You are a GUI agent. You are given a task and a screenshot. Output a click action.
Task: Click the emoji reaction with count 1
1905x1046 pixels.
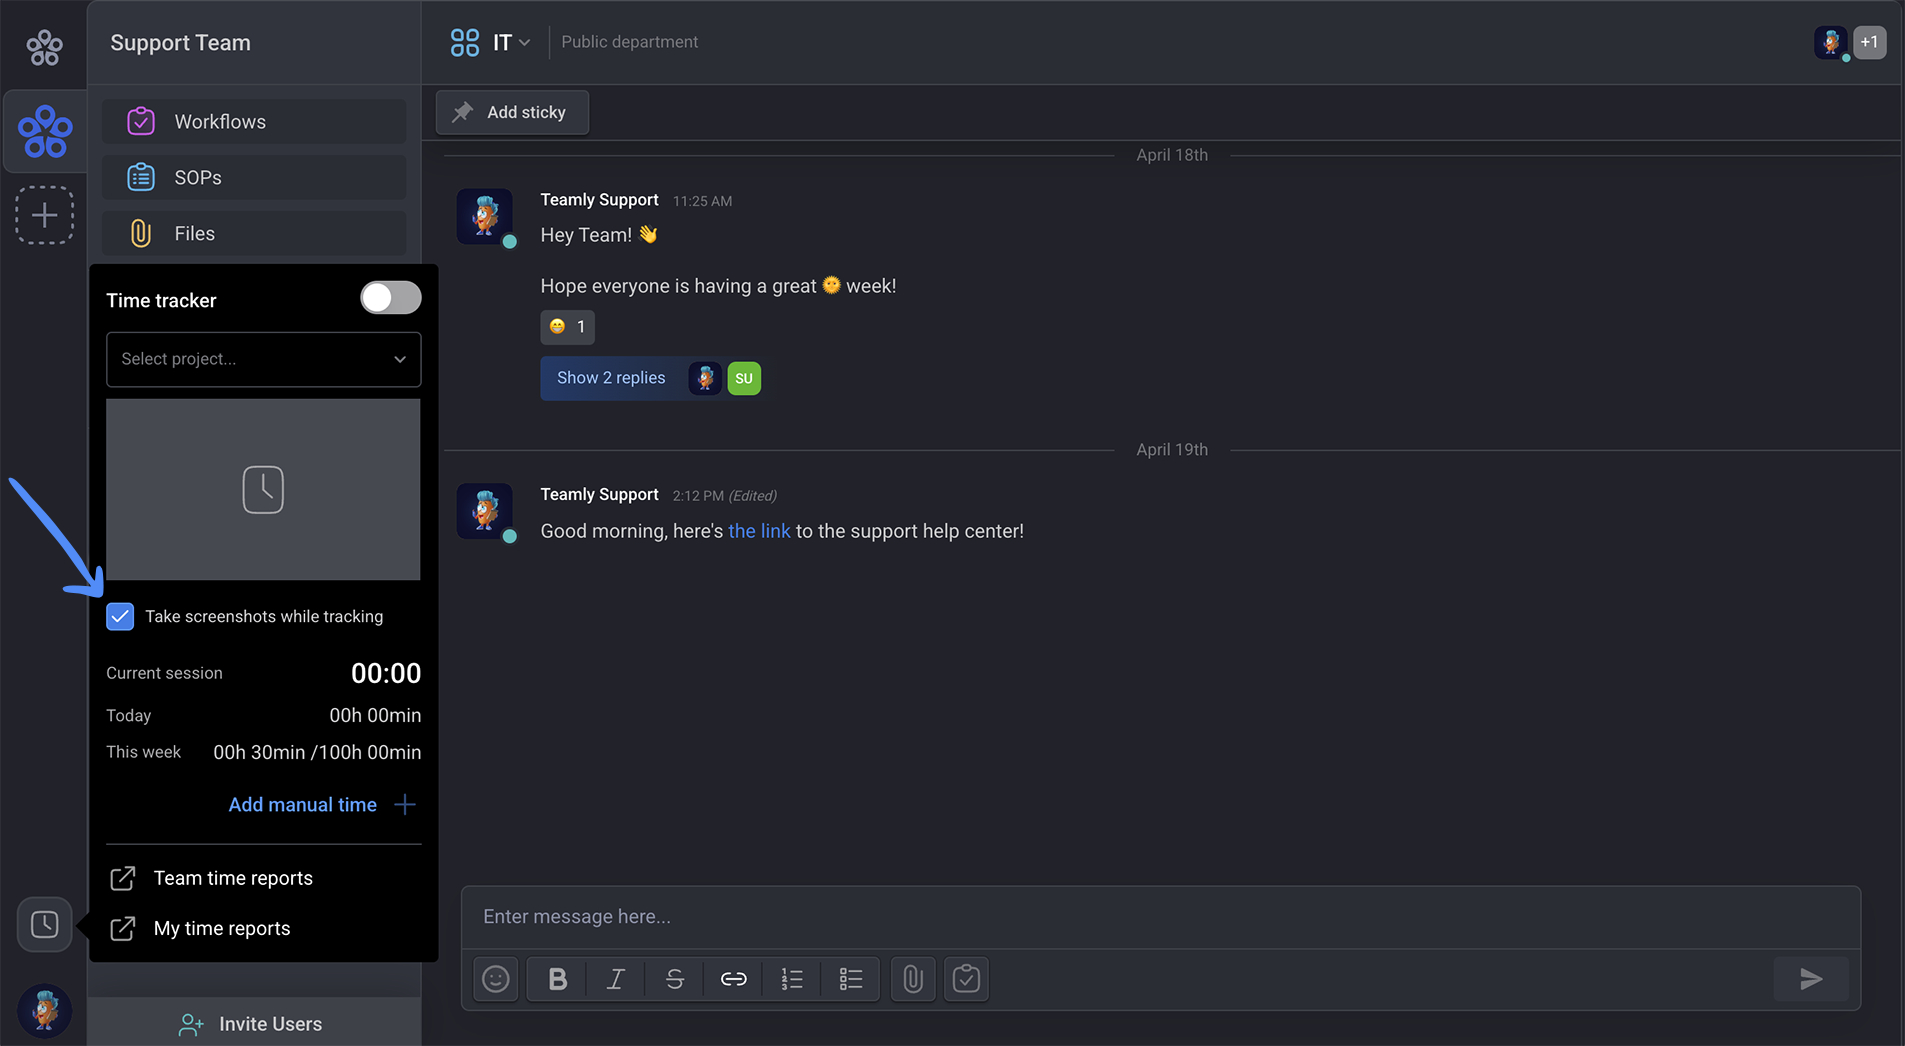click(x=567, y=327)
